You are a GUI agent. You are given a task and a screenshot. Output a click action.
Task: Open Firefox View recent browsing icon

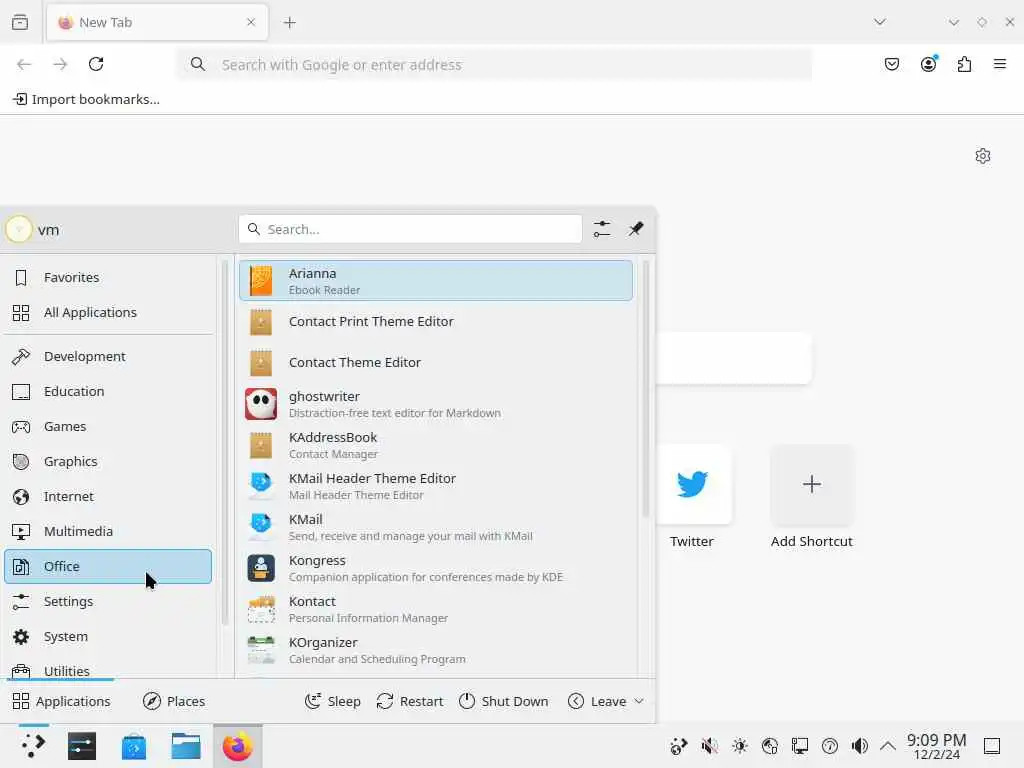(x=20, y=22)
